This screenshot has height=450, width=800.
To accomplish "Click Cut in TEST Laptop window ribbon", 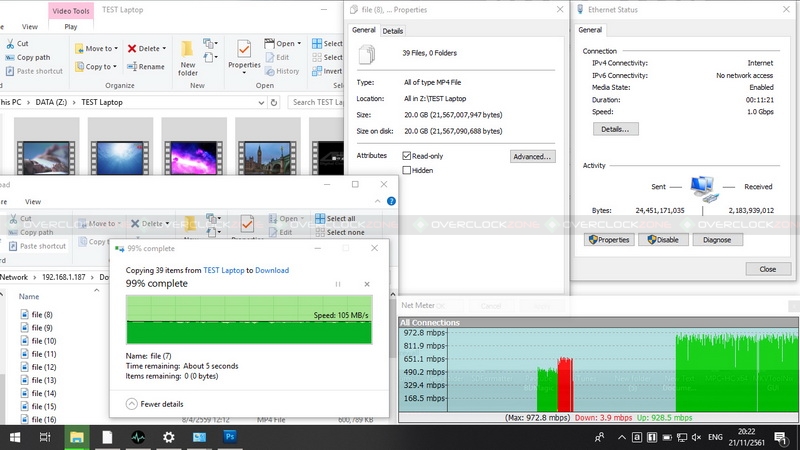I will (17, 44).
